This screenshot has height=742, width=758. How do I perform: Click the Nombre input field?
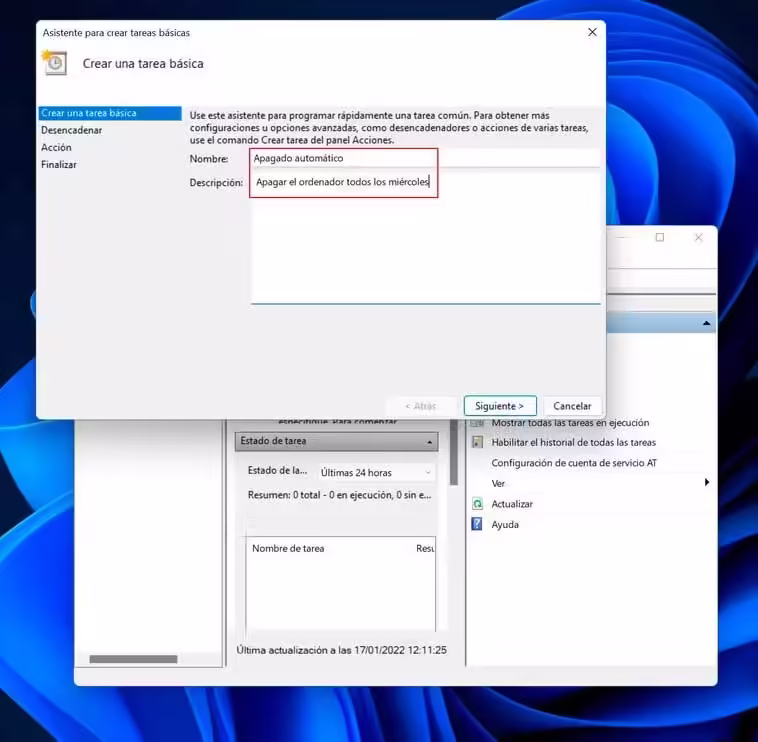pyautogui.click(x=425, y=158)
